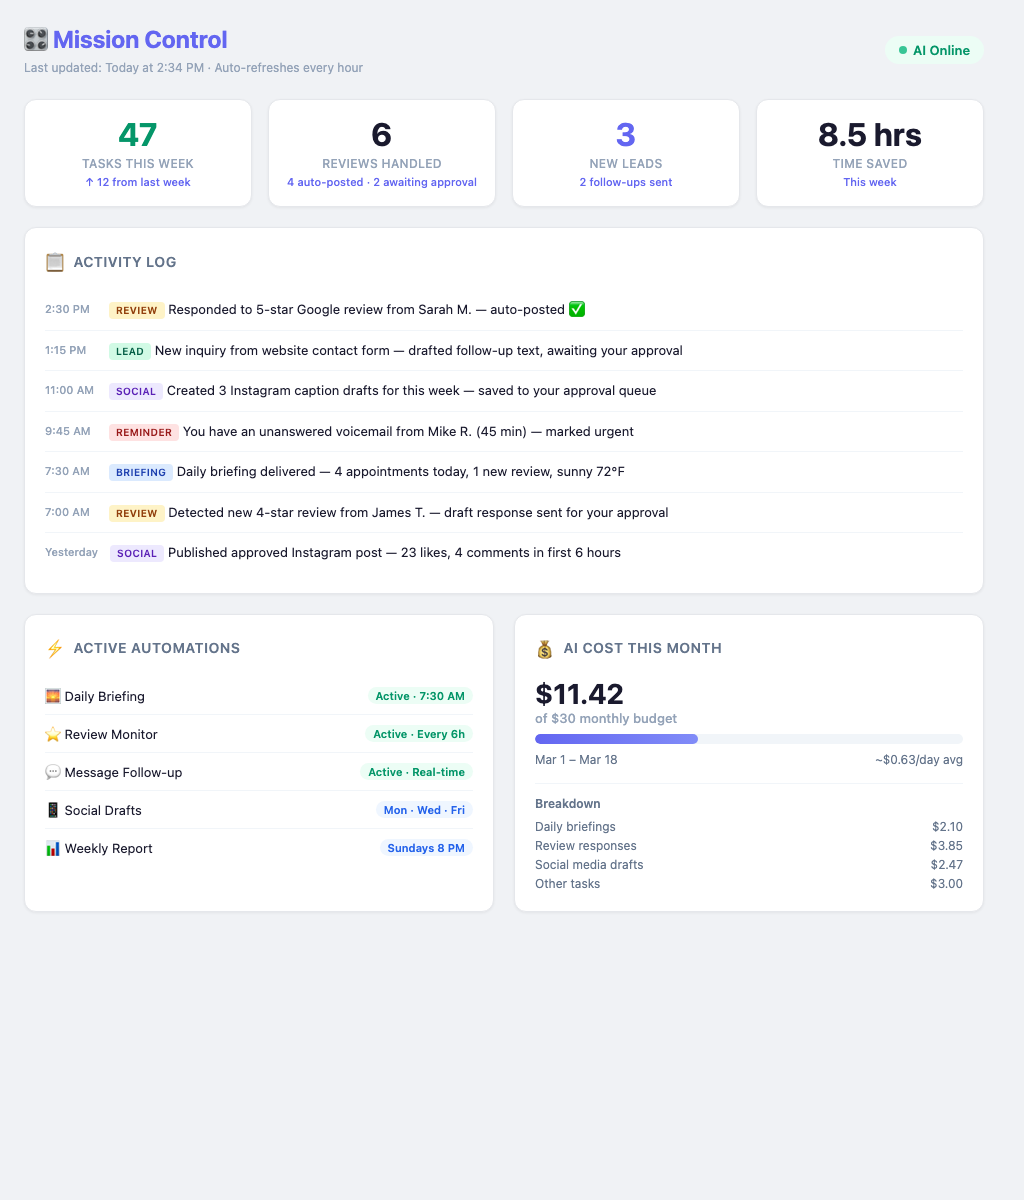Viewport: 1024px width, 1200px height.
Task: Toggle the Daily Briefing Active 7:30 AM badge
Action: click(420, 696)
